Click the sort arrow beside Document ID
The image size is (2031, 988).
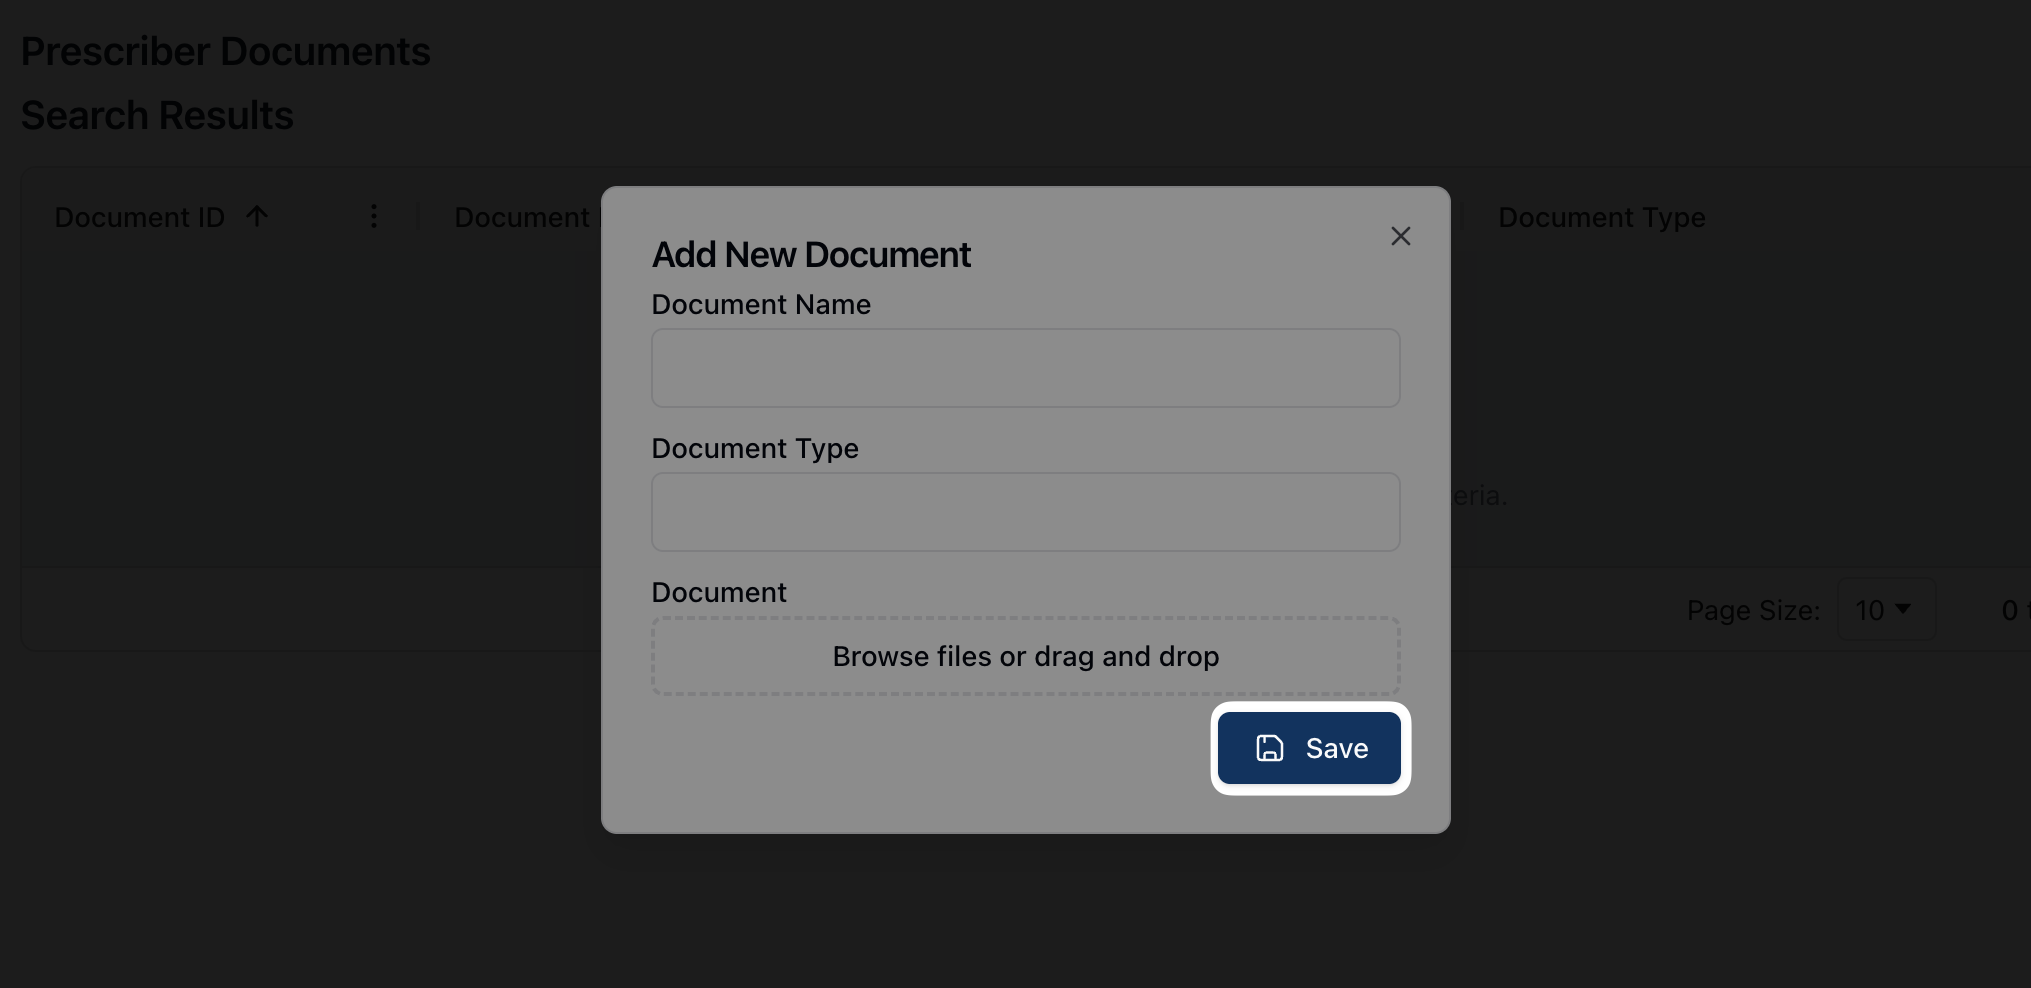point(257,216)
